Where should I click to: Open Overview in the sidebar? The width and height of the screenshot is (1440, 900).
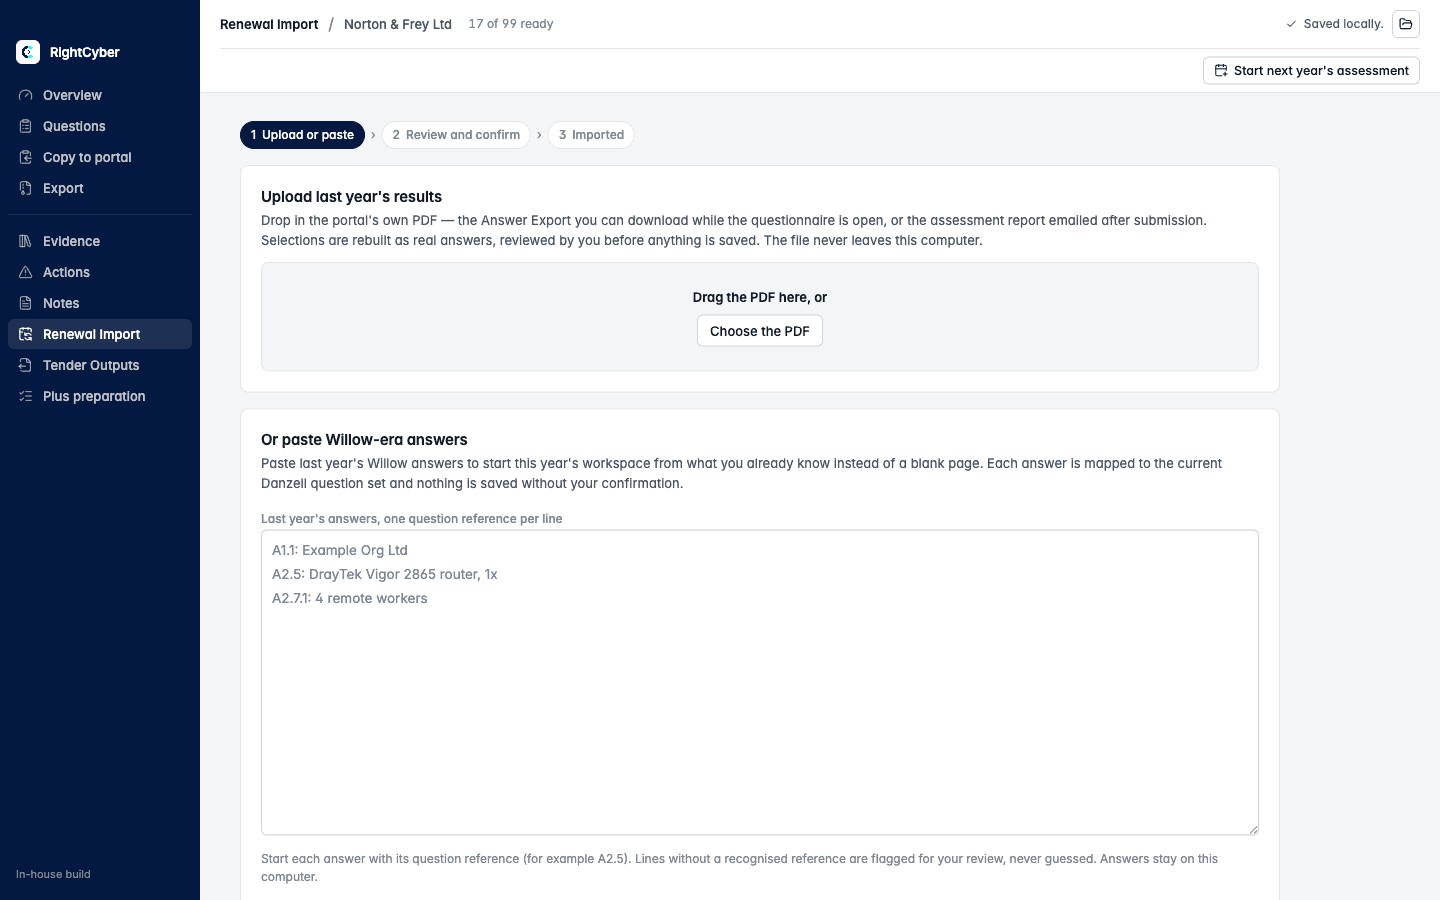[100, 95]
